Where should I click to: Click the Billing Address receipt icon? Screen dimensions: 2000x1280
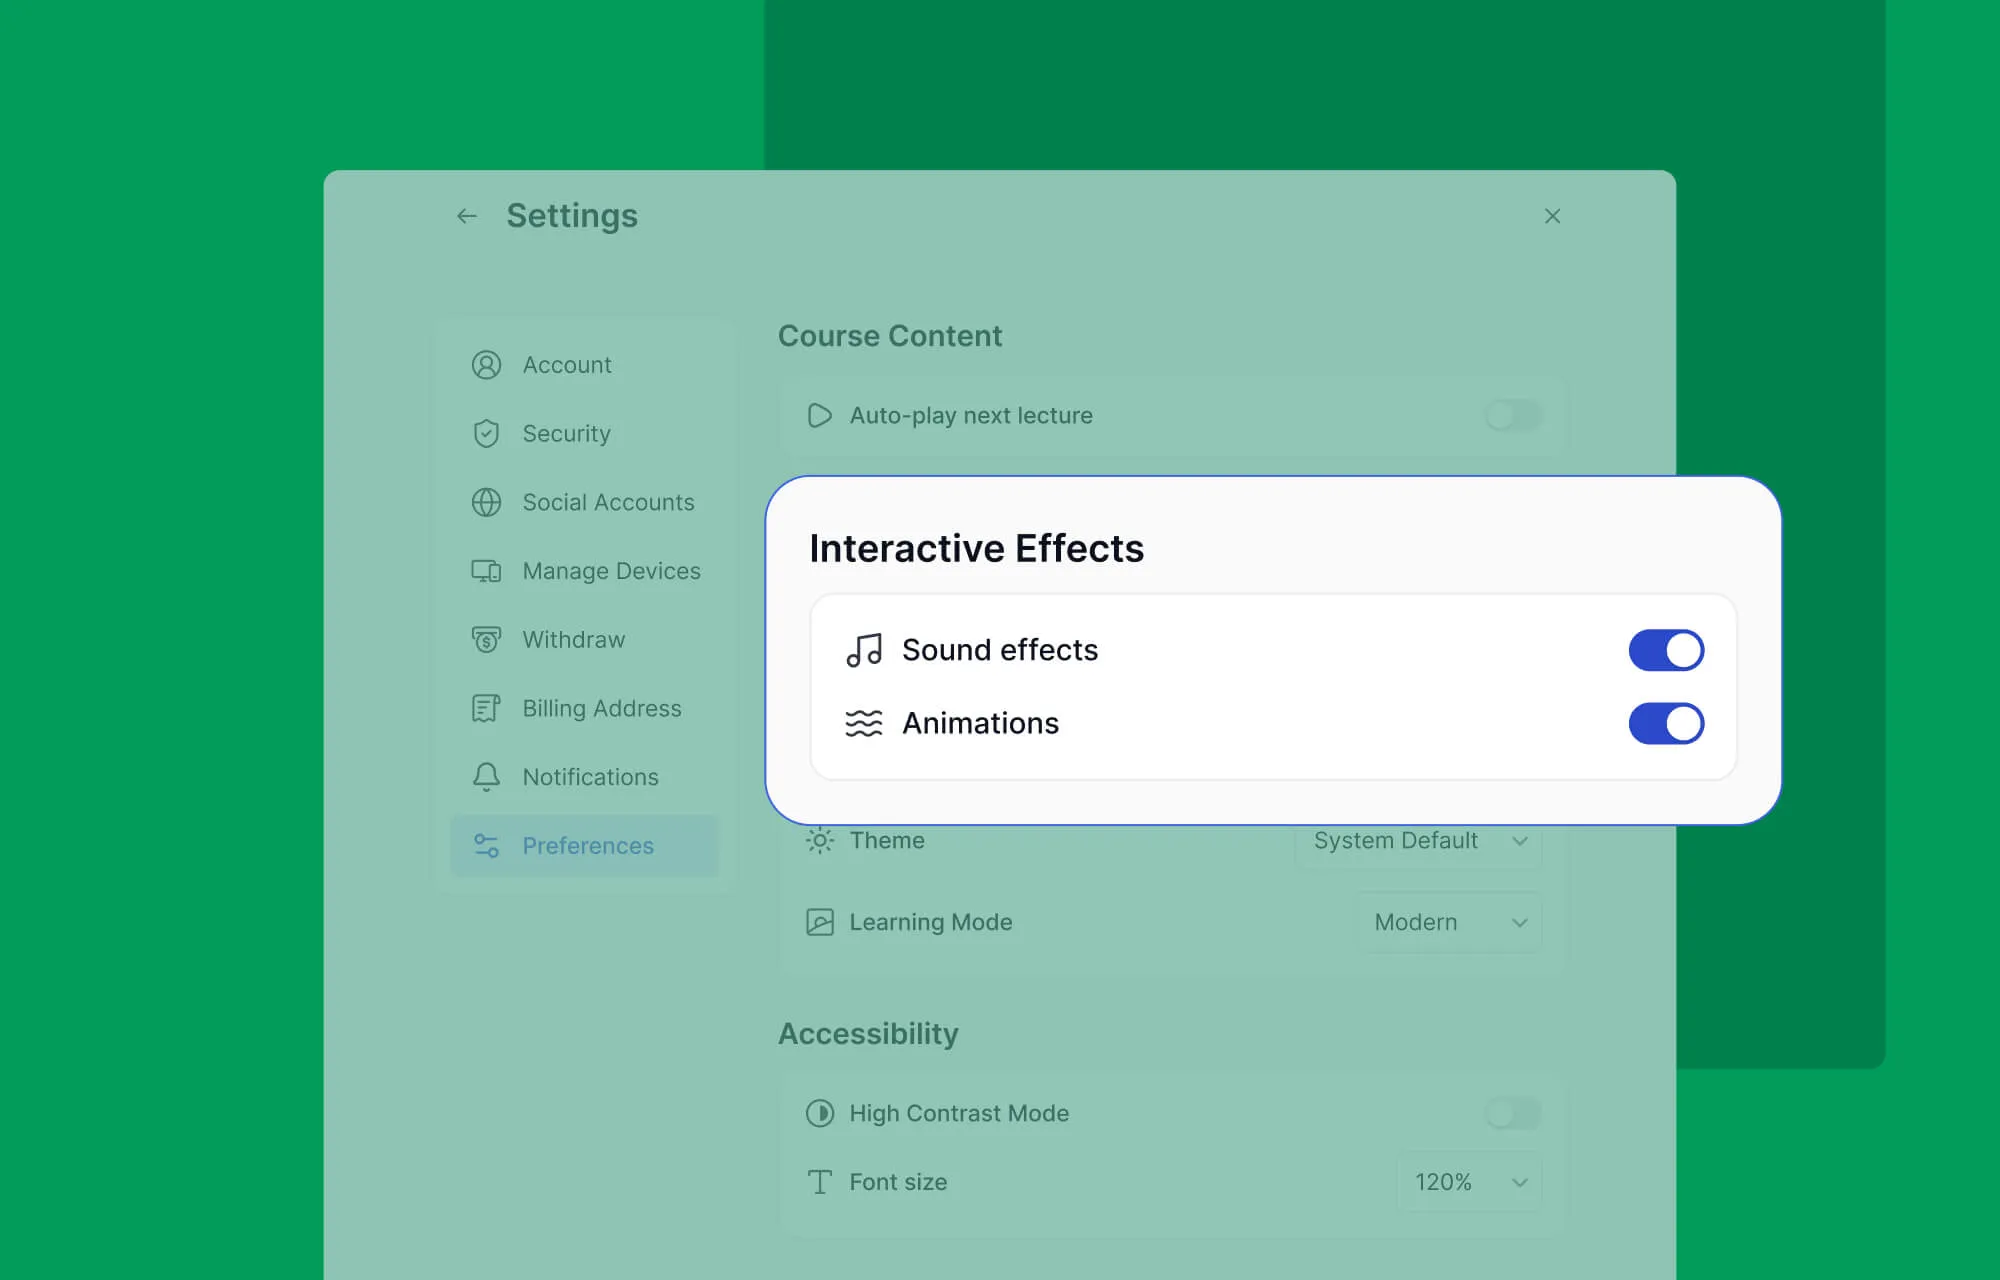[486, 708]
